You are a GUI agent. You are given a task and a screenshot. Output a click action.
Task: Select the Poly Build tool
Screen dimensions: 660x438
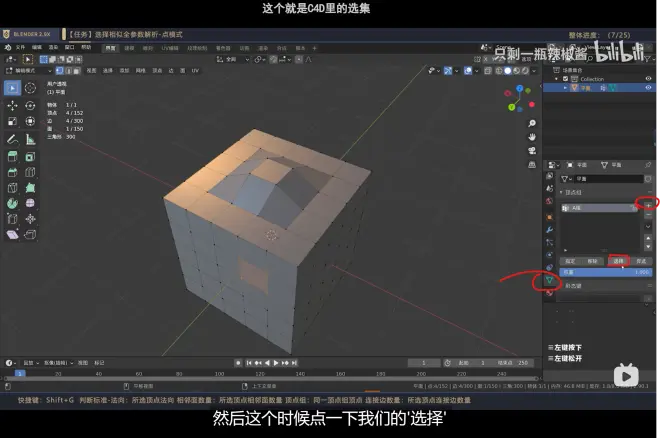coord(30,188)
